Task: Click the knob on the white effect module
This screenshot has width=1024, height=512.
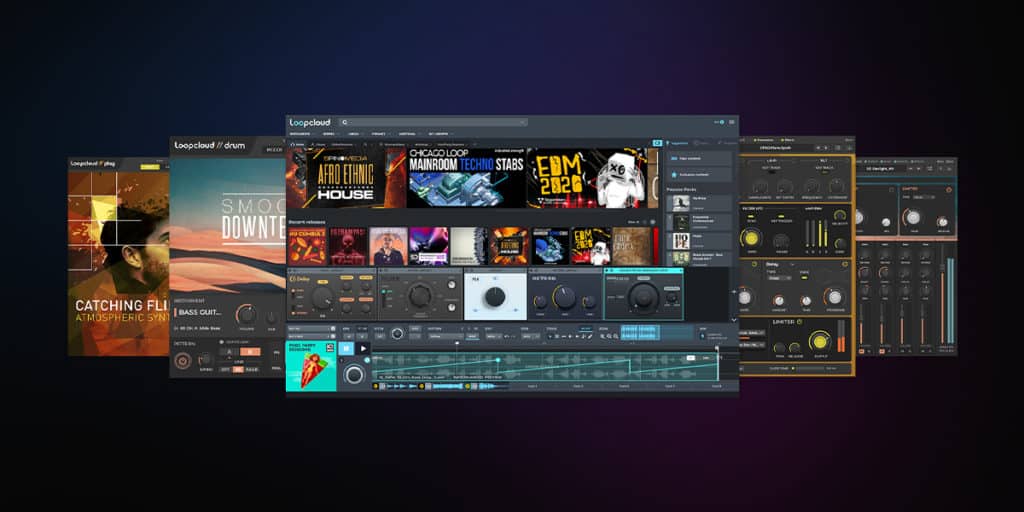Action: [494, 298]
